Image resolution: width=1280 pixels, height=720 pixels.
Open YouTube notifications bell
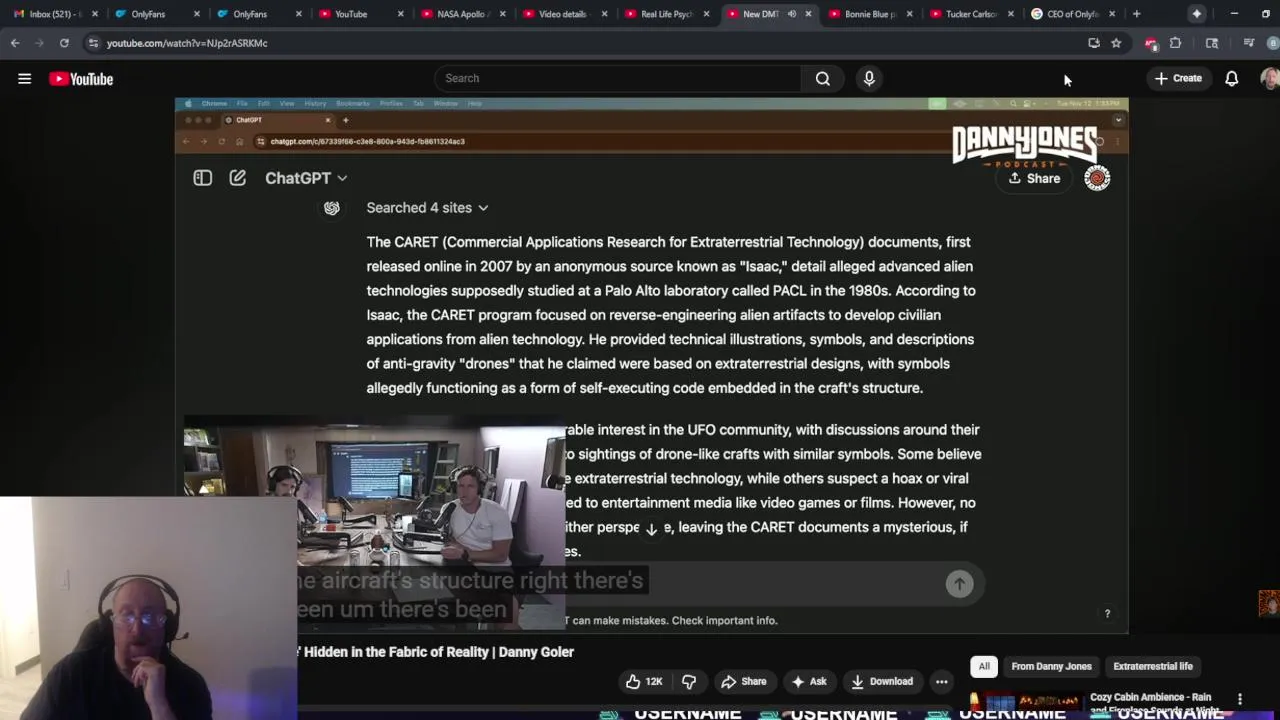(1232, 78)
